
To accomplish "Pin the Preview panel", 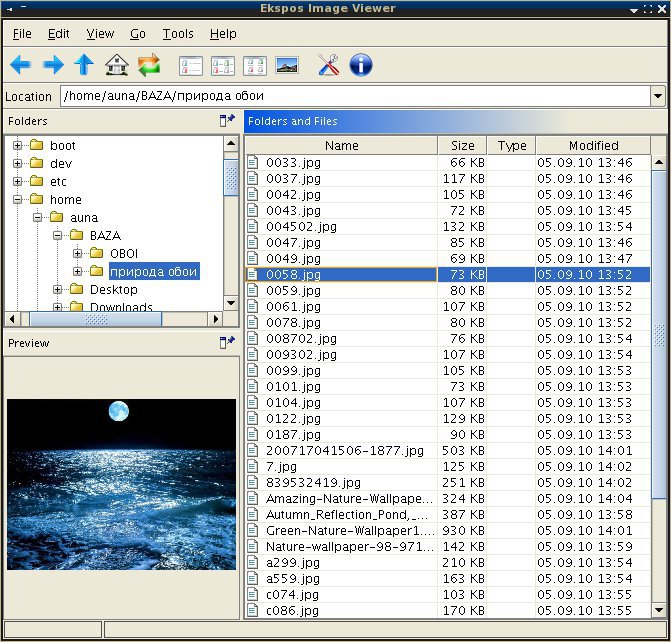I will [x=227, y=342].
